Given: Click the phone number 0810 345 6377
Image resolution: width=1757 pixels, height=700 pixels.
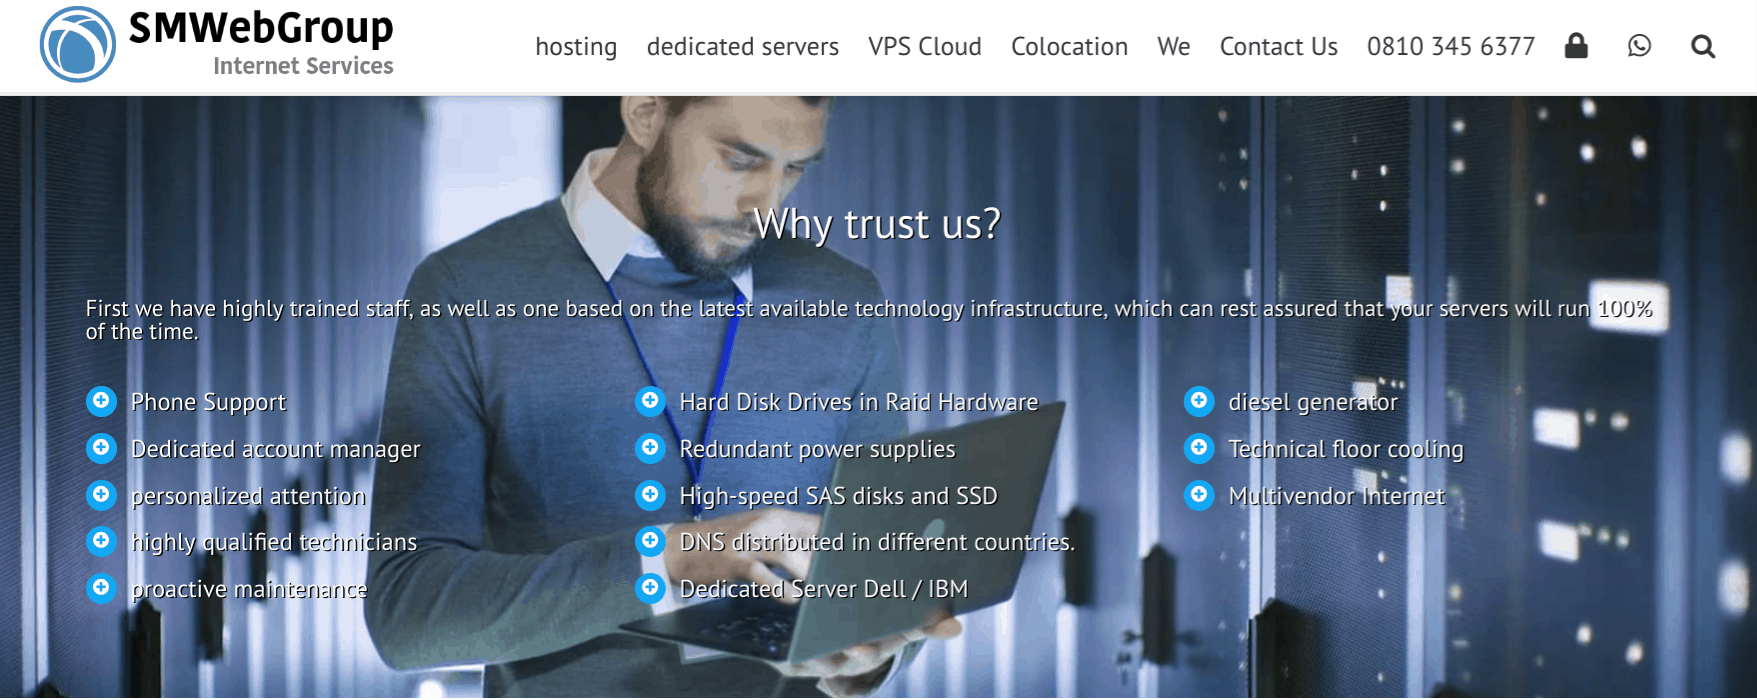Looking at the screenshot, I should pos(1450,47).
